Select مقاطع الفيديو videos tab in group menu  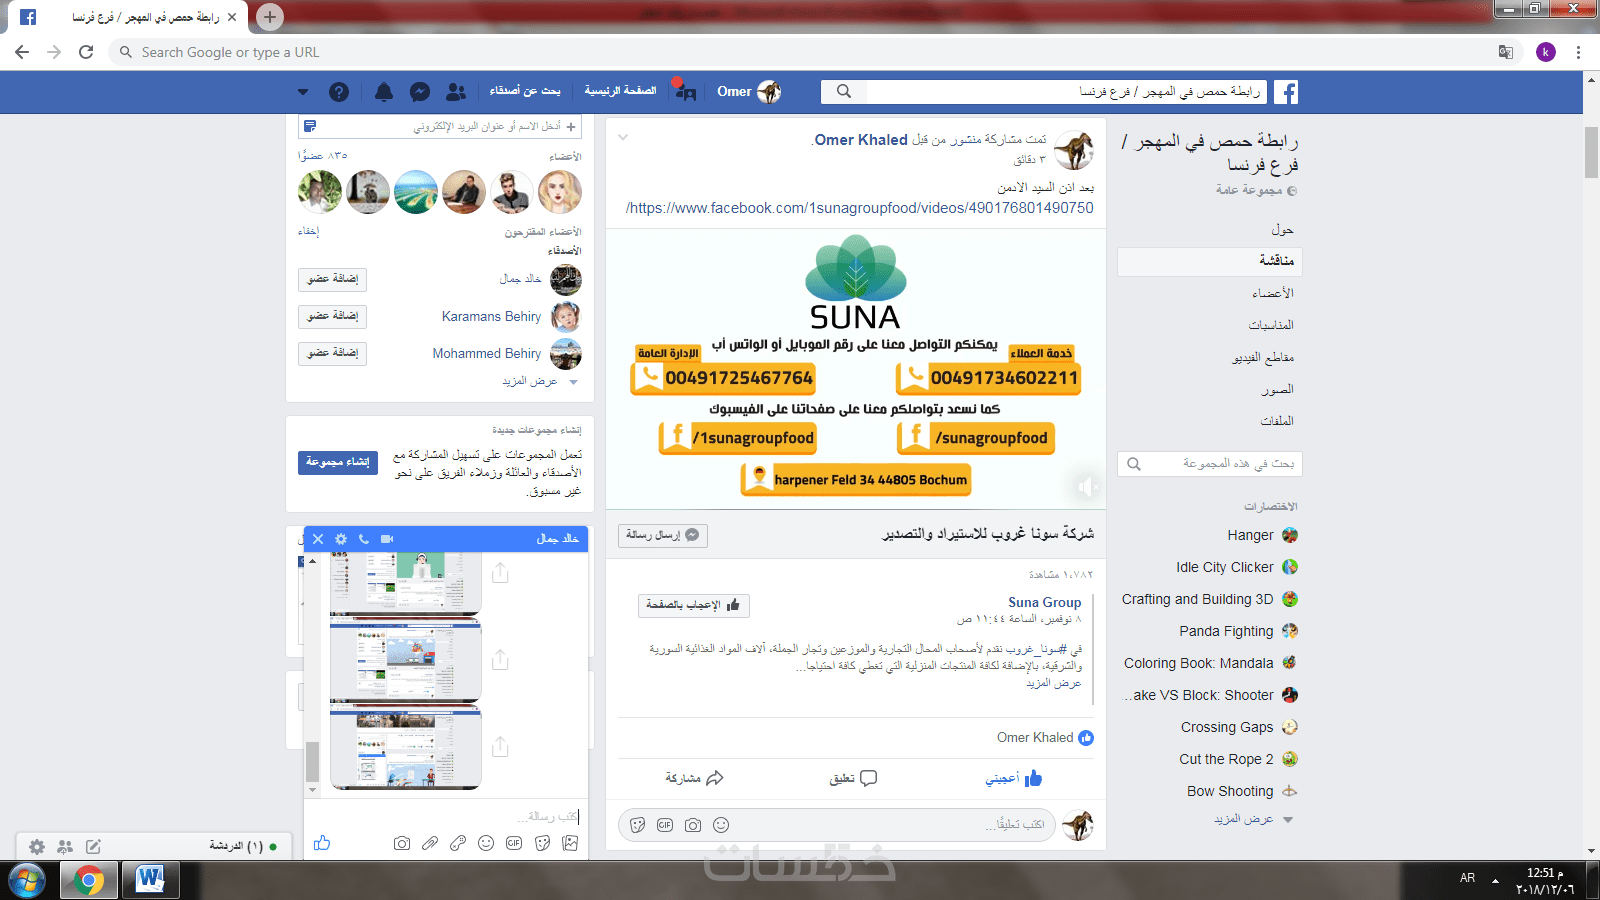point(1263,357)
